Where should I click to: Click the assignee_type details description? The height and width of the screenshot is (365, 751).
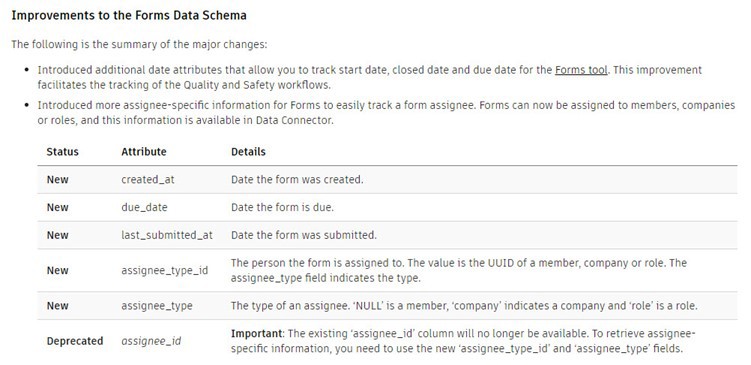(464, 306)
